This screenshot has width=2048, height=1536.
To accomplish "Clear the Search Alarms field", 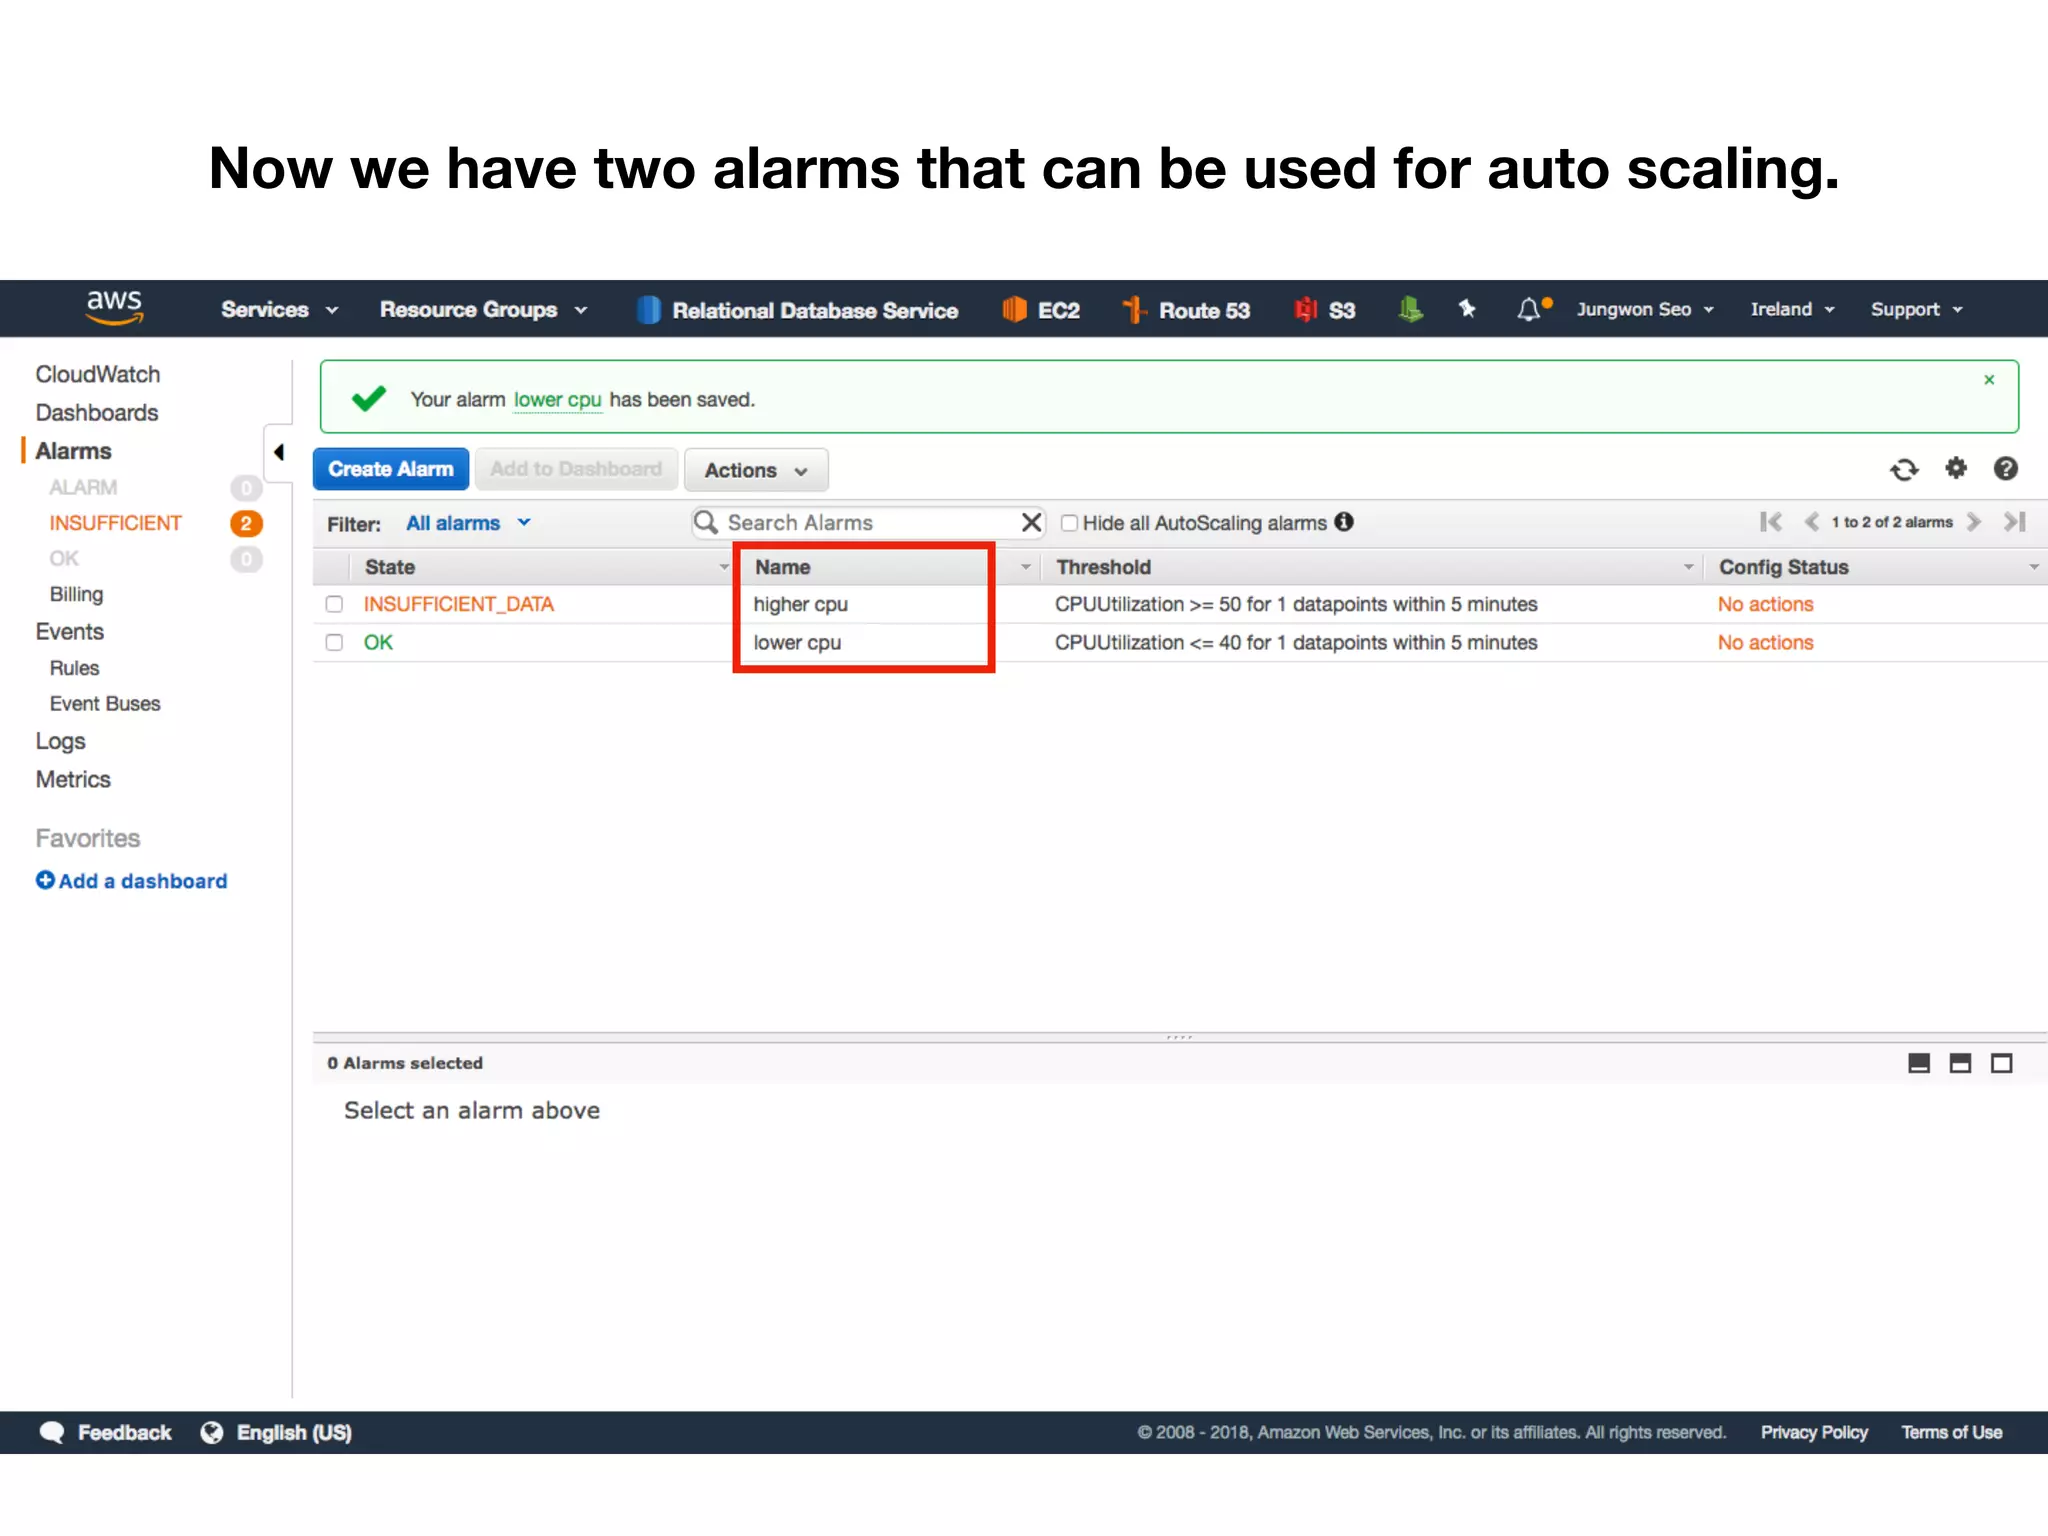I will (1031, 522).
